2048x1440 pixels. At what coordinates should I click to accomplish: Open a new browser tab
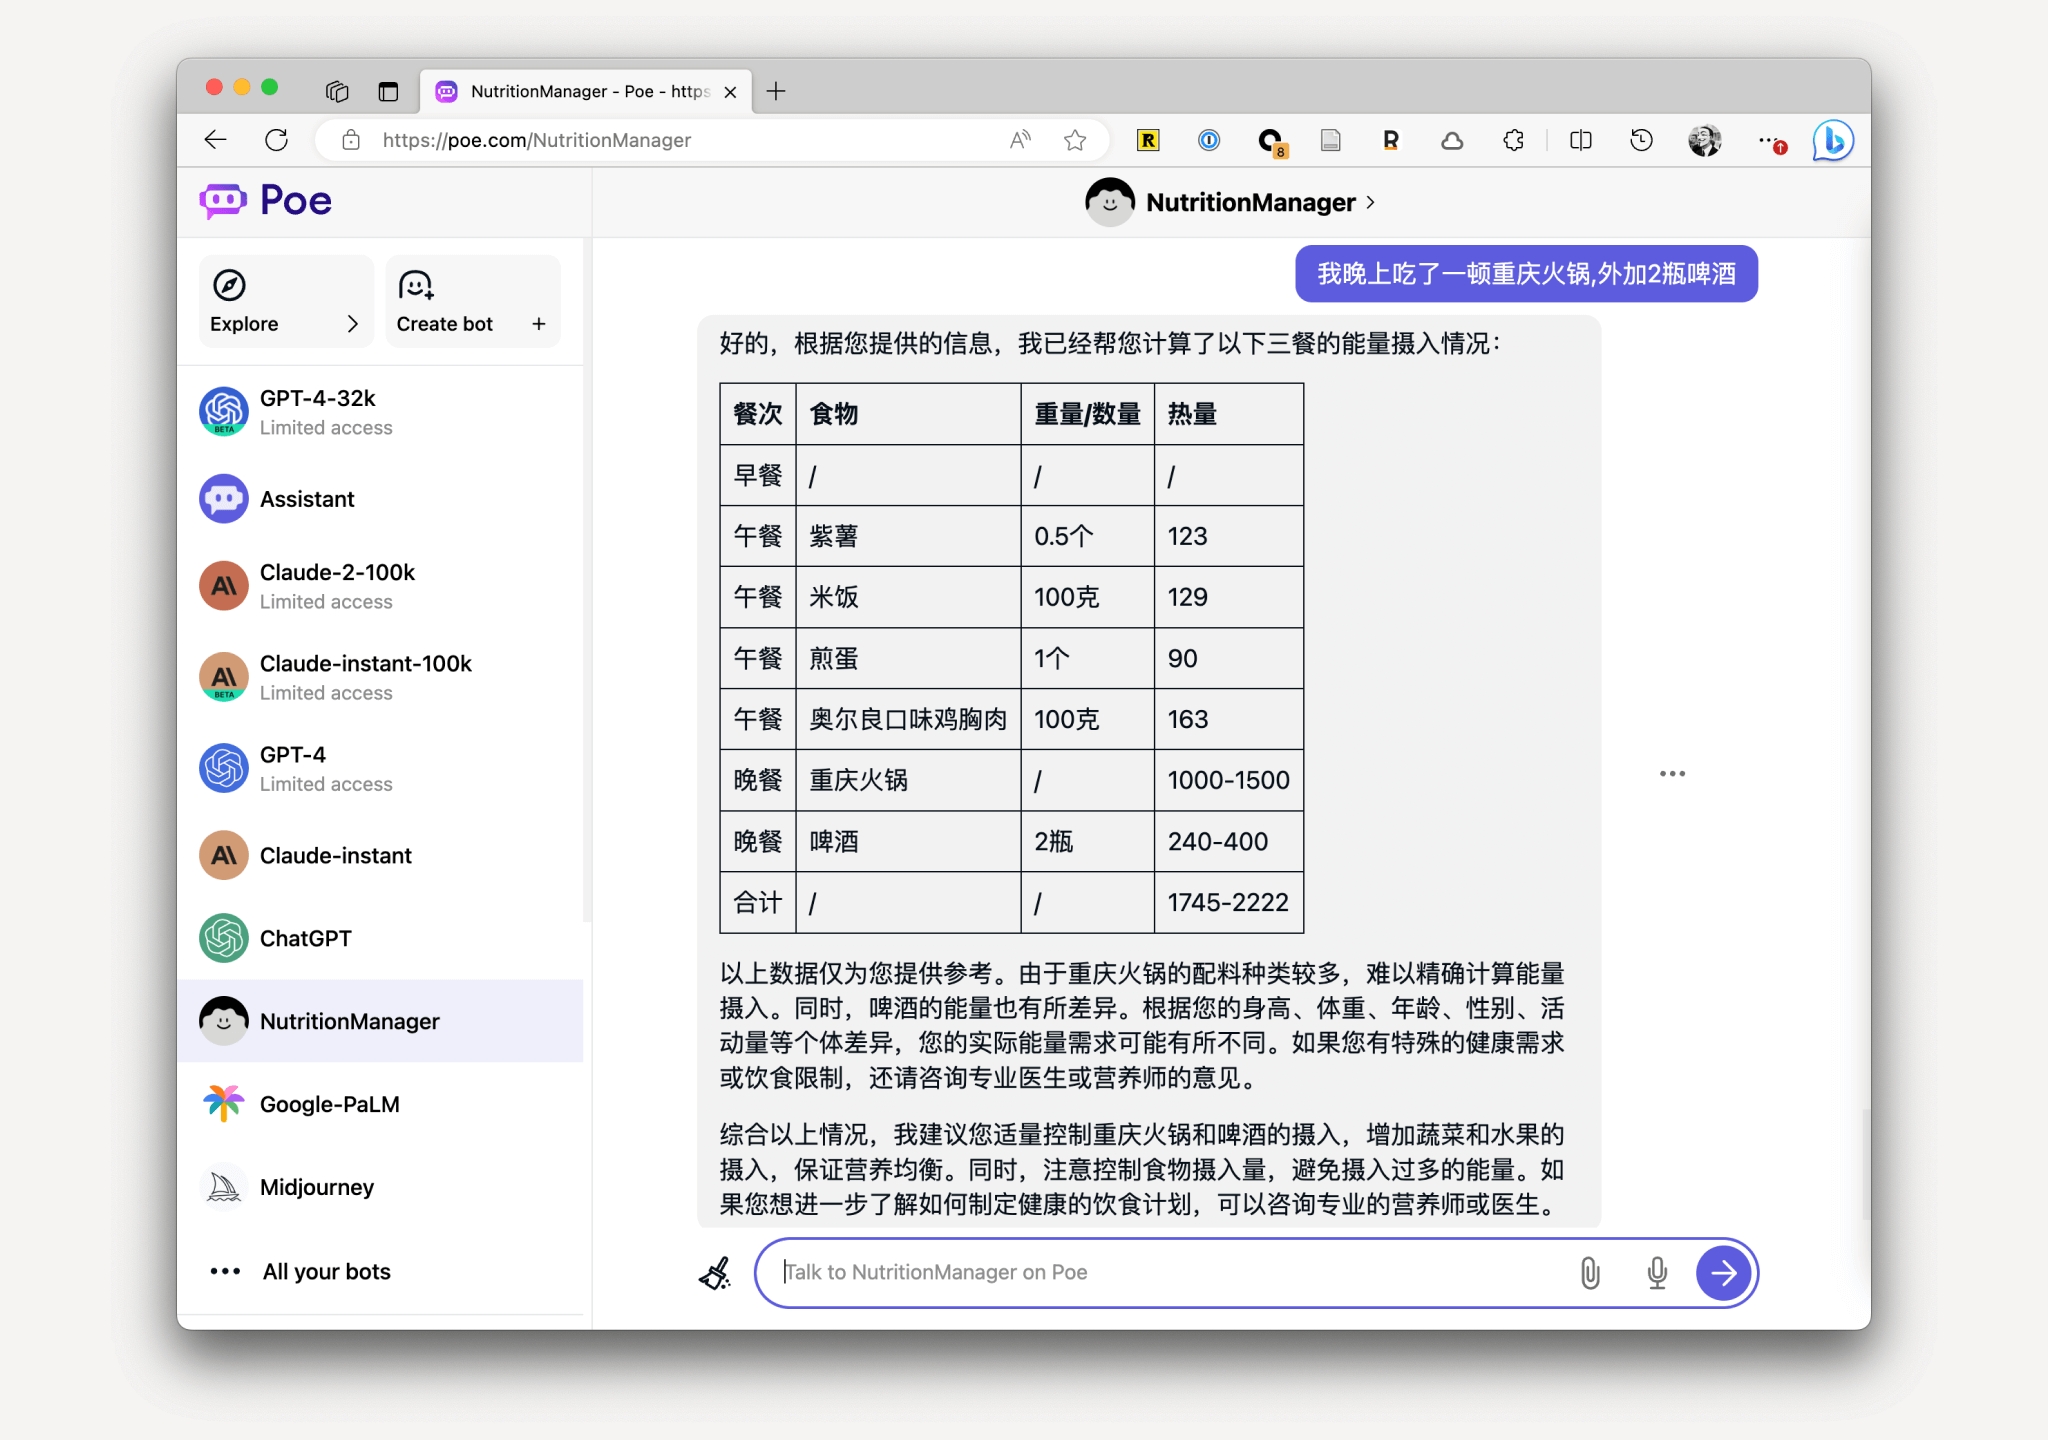pos(776,92)
